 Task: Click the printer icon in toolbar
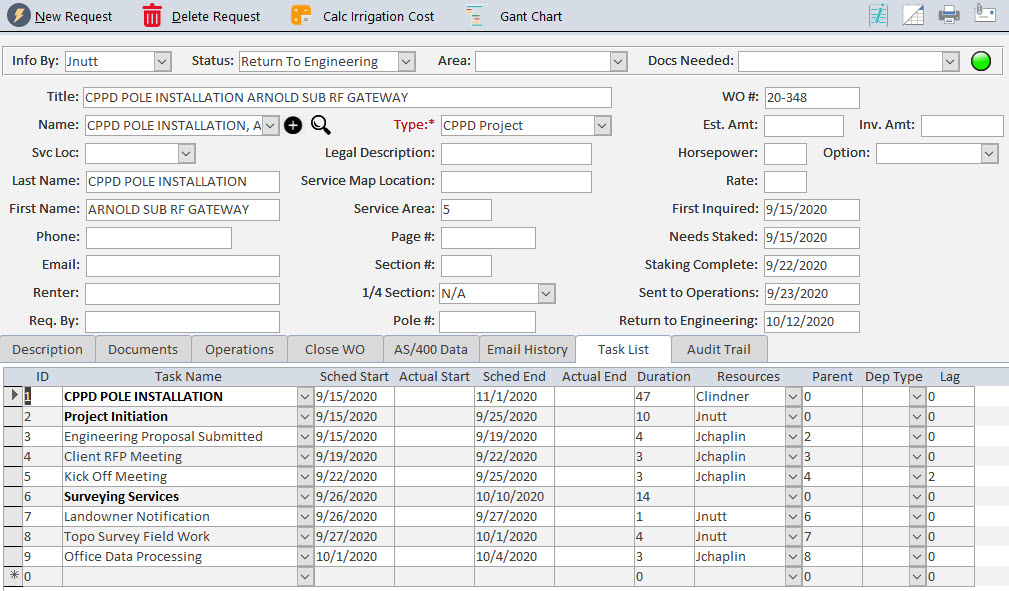[949, 15]
